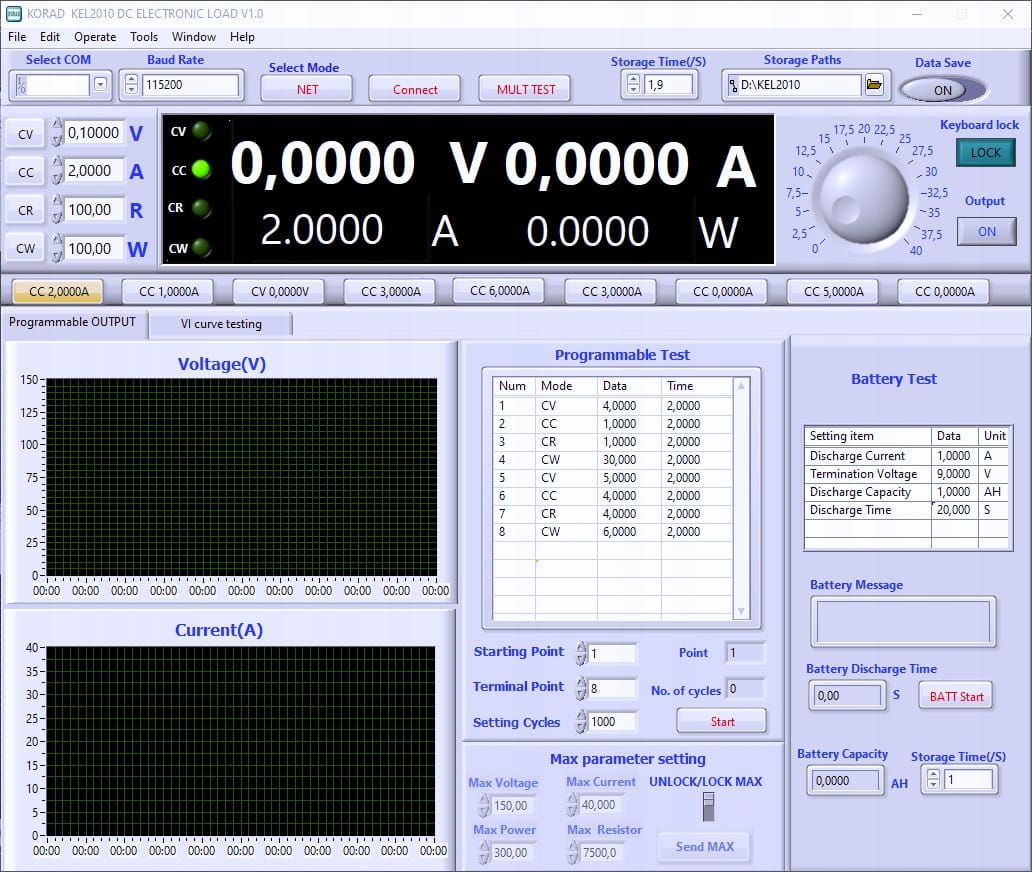
Task: Select CW mode button
Action: point(25,248)
